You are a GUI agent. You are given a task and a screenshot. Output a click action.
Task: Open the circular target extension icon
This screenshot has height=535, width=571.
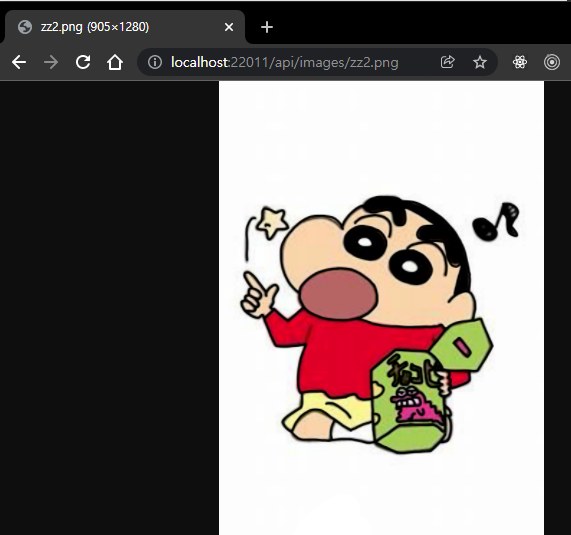tap(552, 62)
